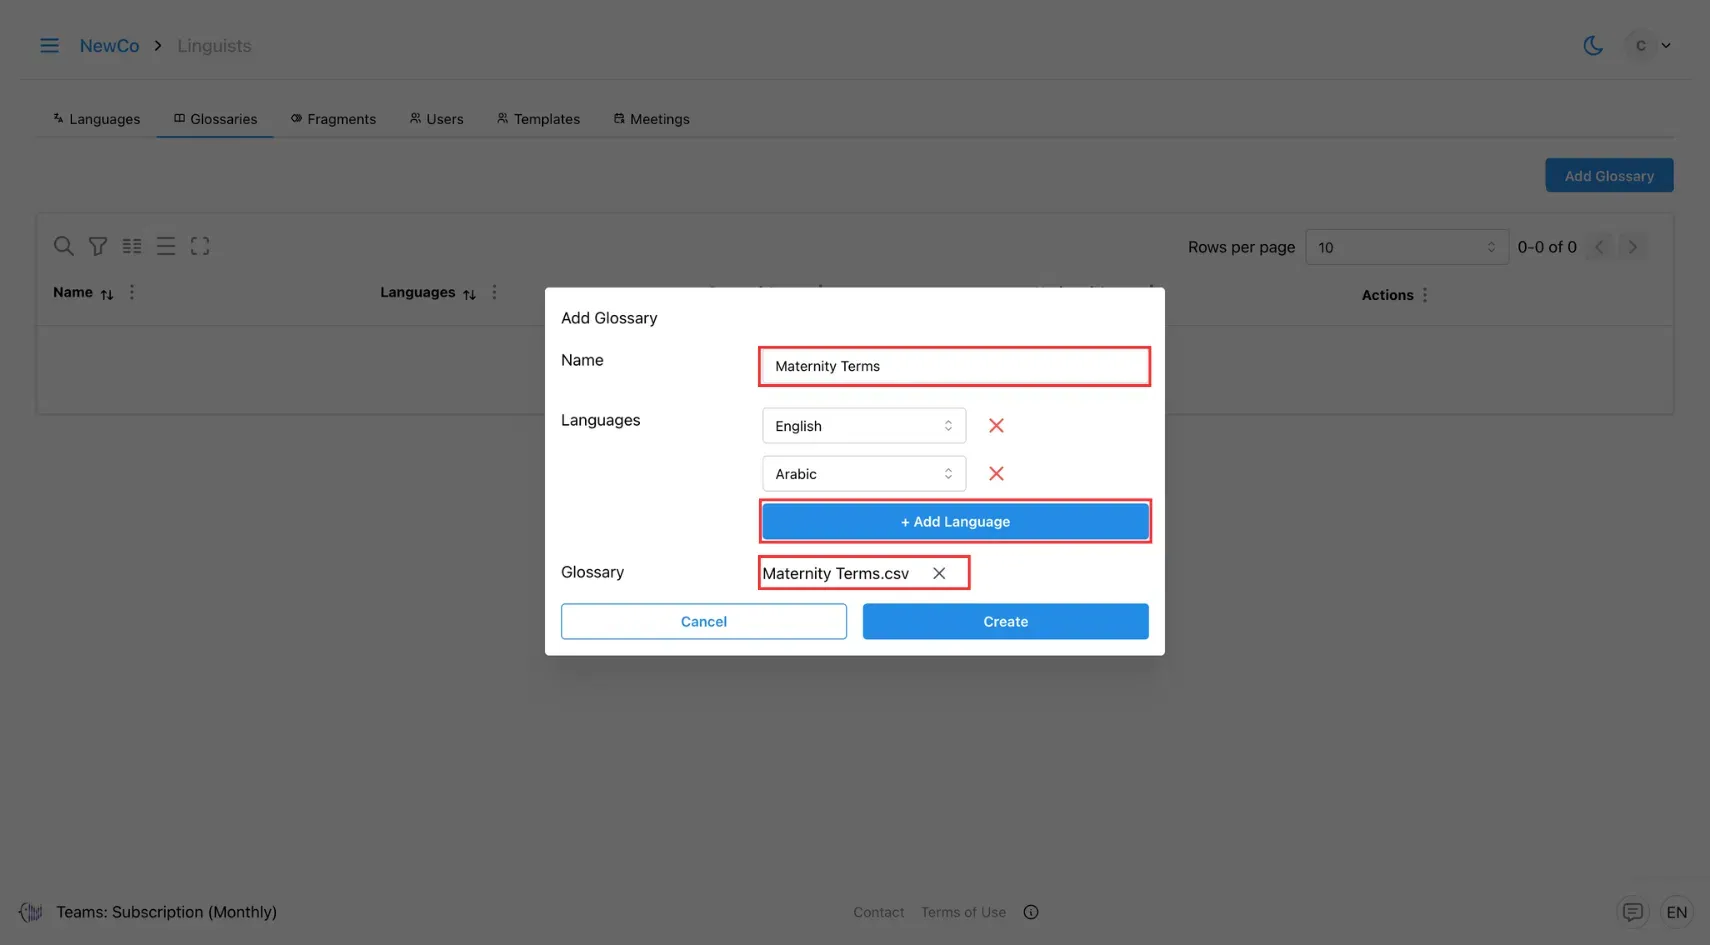Image resolution: width=1710 pixels, height=945 pixels.
Task: Switch to the Glossaries tab
Action: coord(215,119)
